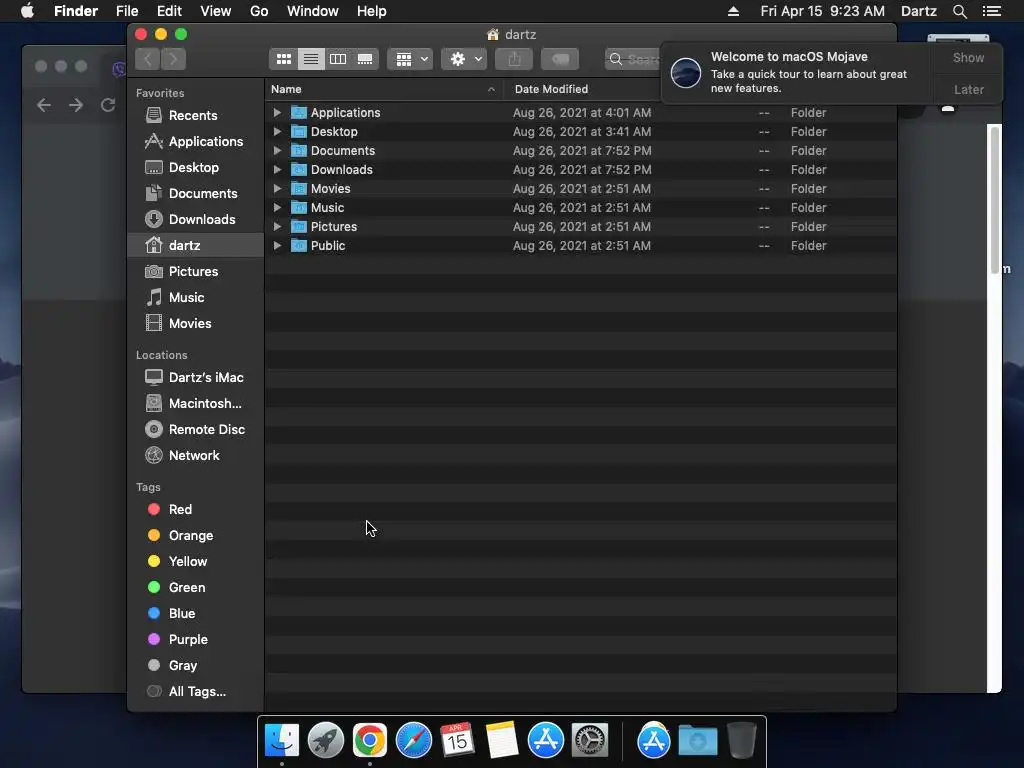The image size is (1024, 768).
Task: Click Show on the Mojave notification
Action: pos(968,58)
